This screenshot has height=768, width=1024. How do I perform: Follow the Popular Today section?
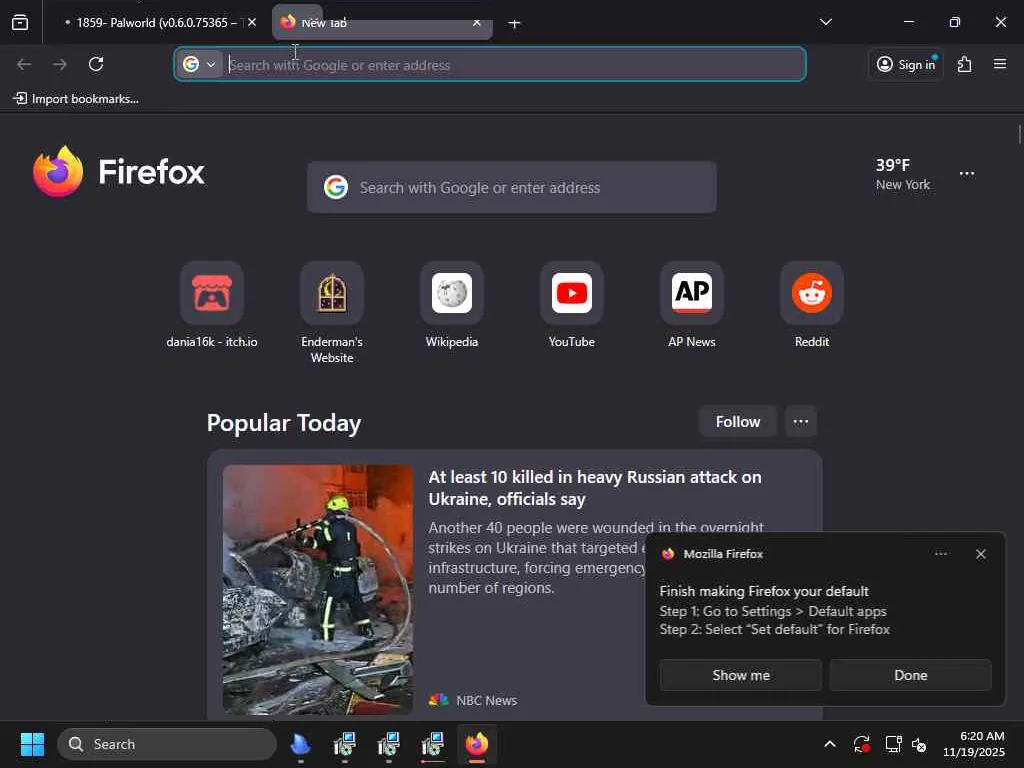[737, 421]
